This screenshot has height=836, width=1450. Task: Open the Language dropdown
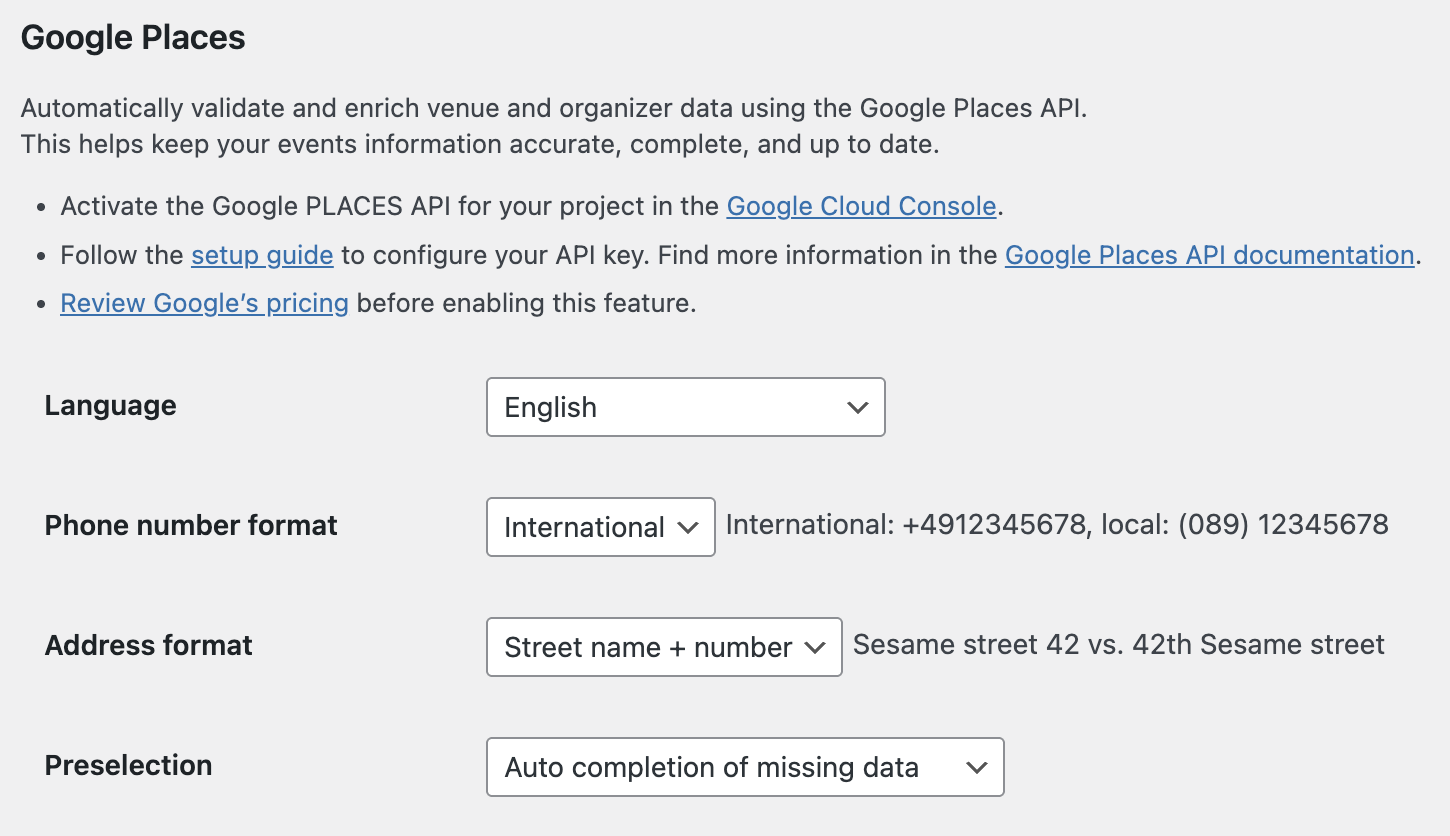click(685, 407)
